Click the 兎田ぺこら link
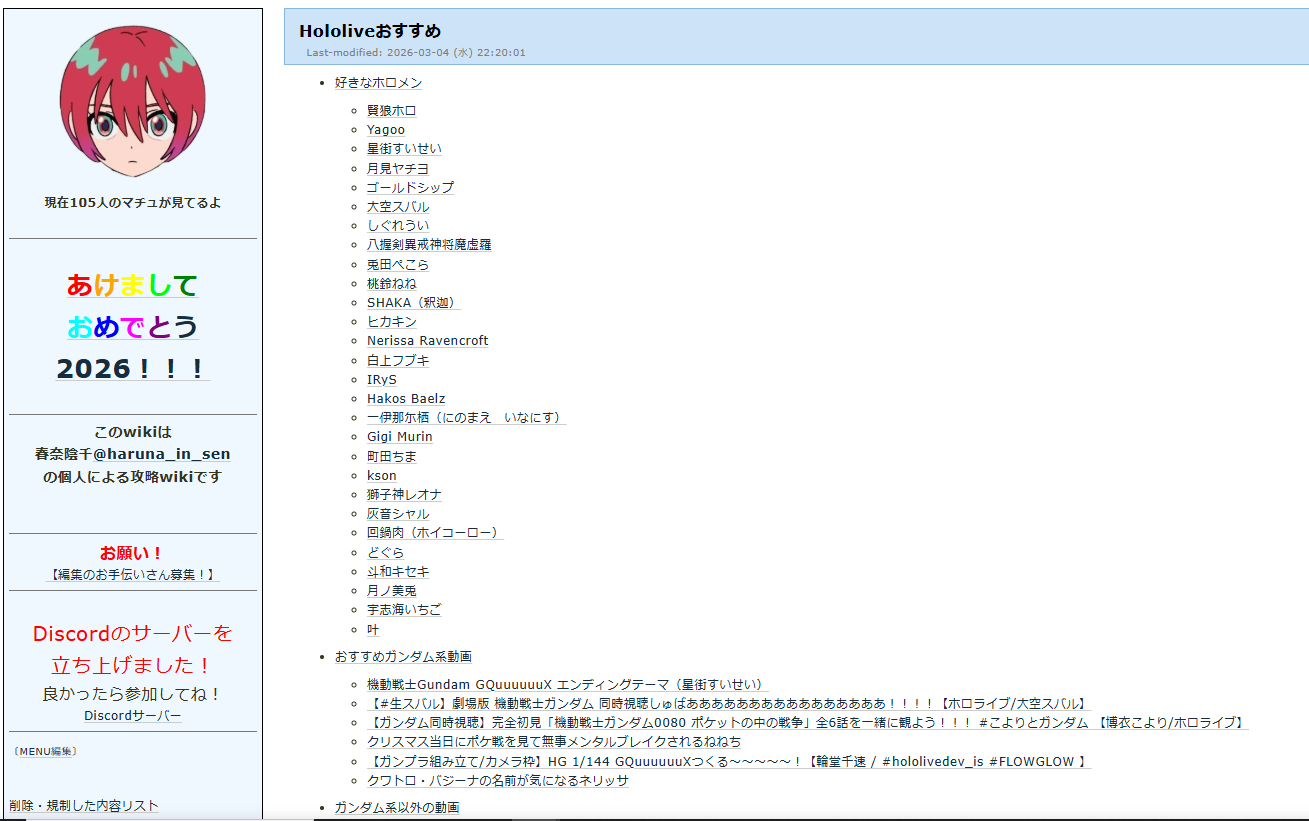 click(x=397, y=265)
